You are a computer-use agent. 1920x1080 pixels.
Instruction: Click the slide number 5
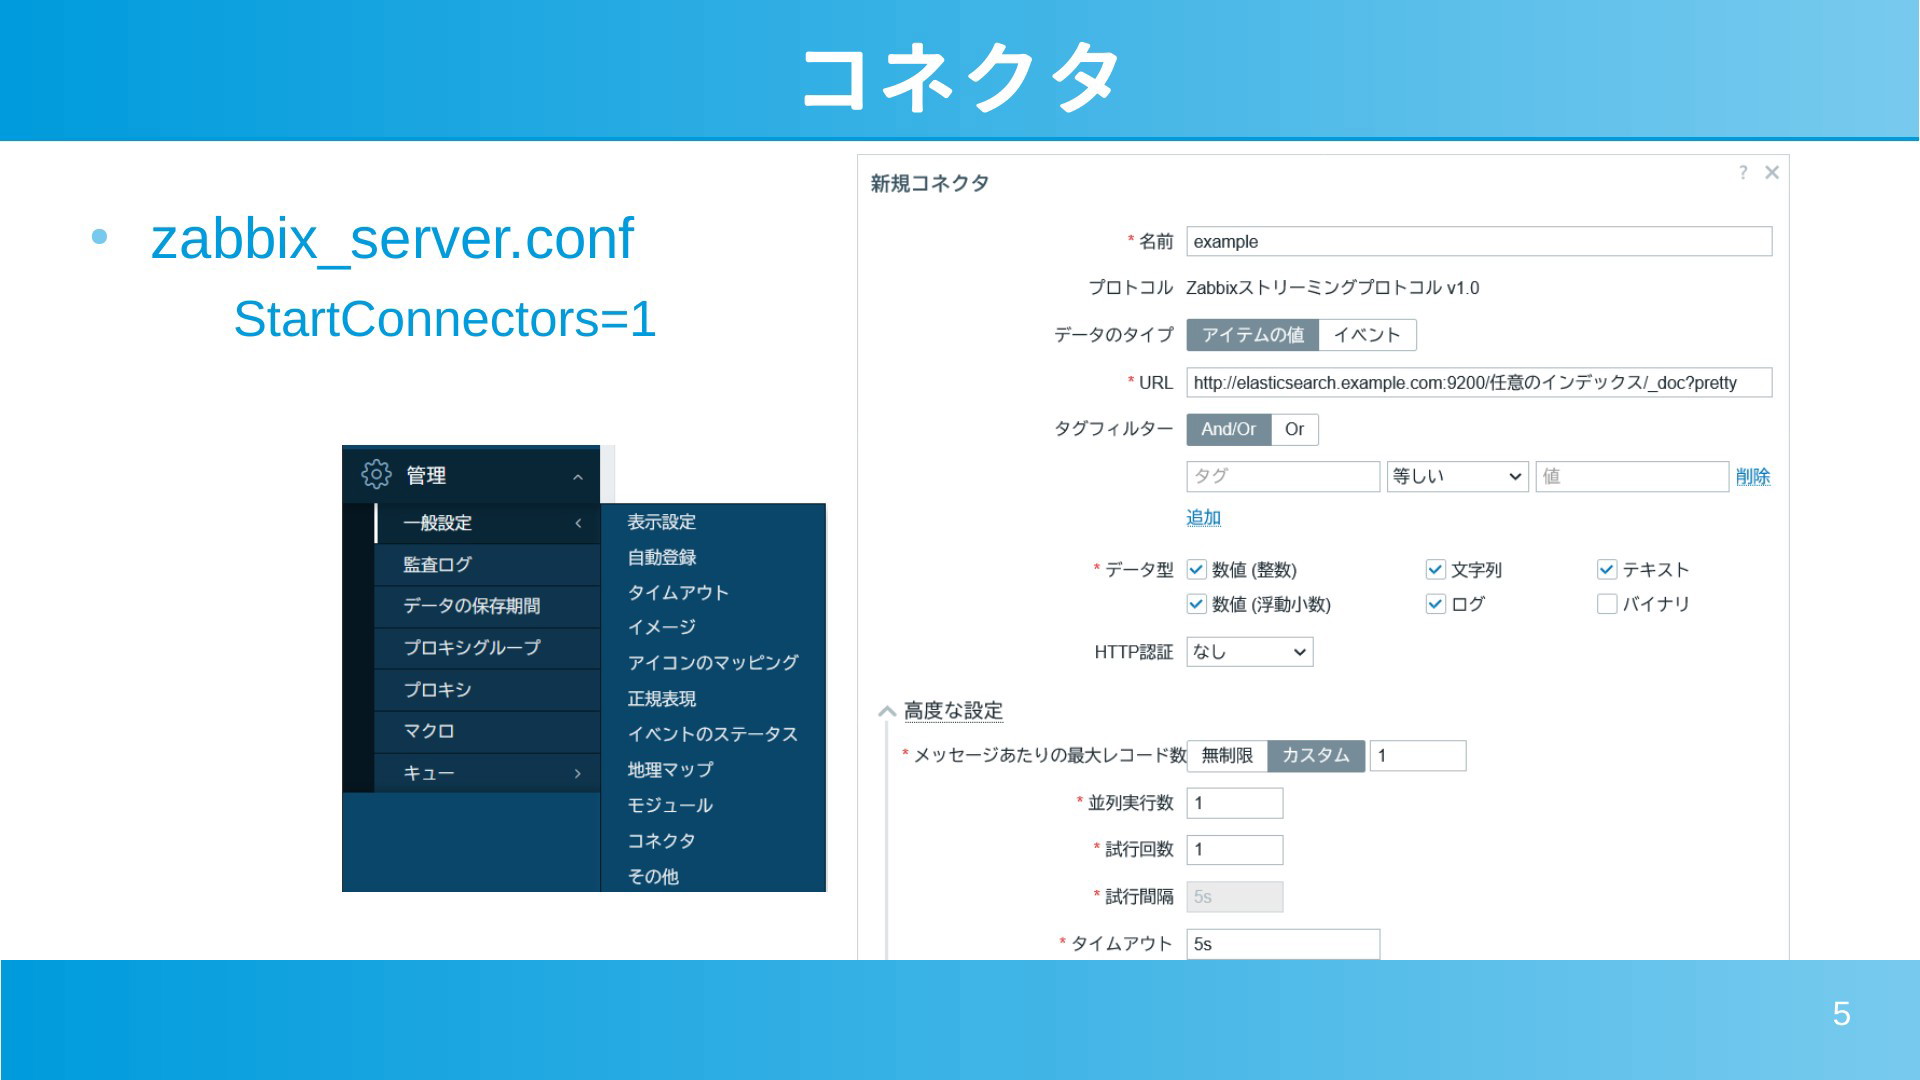(x=1841, y=1014)
